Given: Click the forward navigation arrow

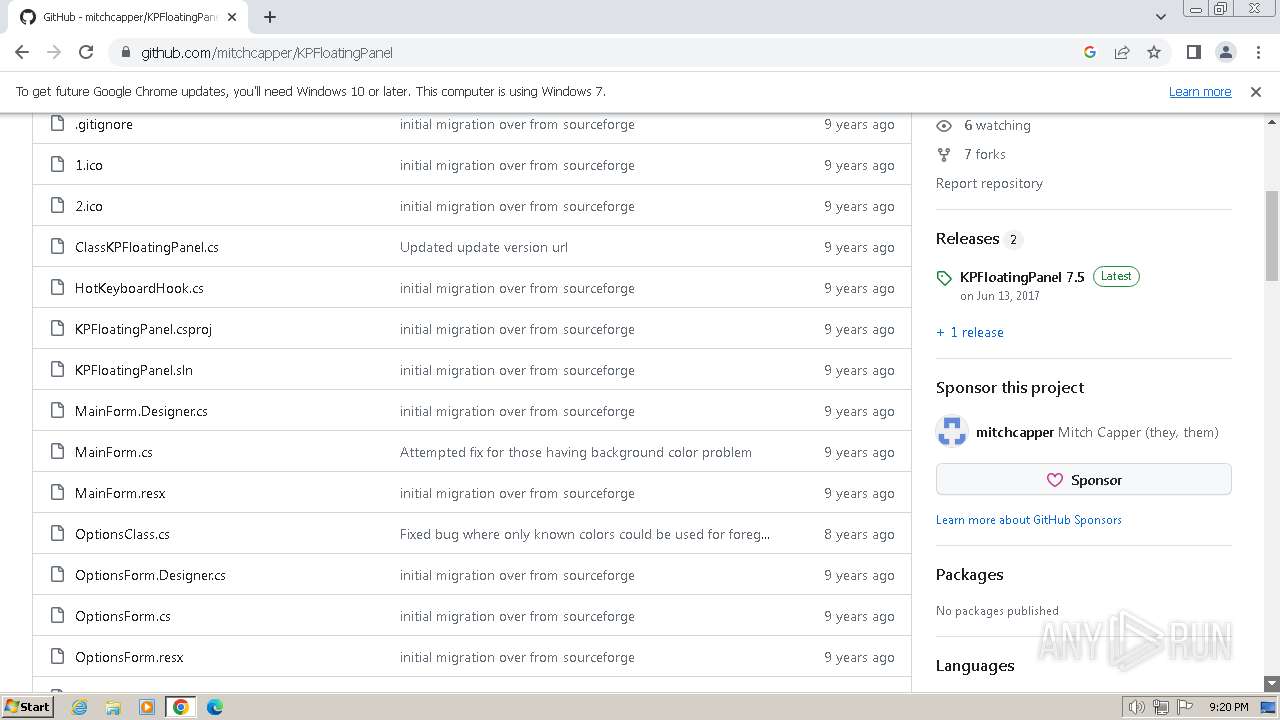Looking at the screenshot, I should (x=54, y=52).
